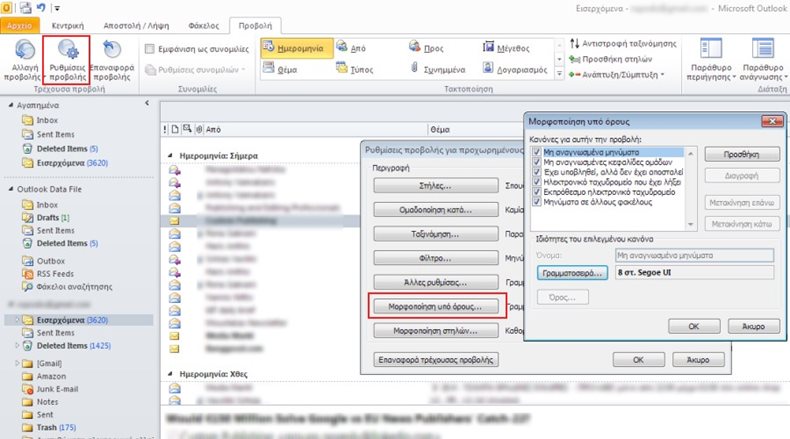Expand the [Gmail] folder

(x=17, y=363)
